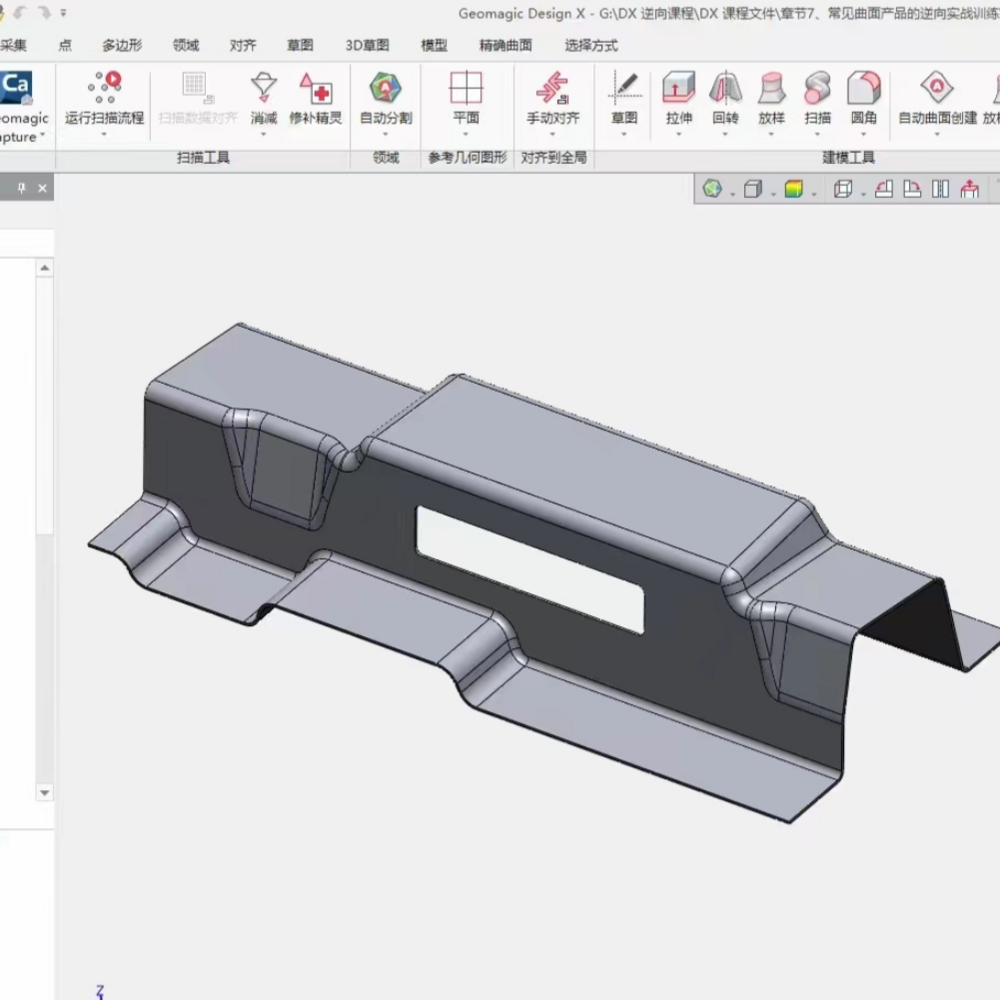This screenshot has height=1000, width=1000.
Task: Toggle pin on the left panel
Action: click(21, 188)
